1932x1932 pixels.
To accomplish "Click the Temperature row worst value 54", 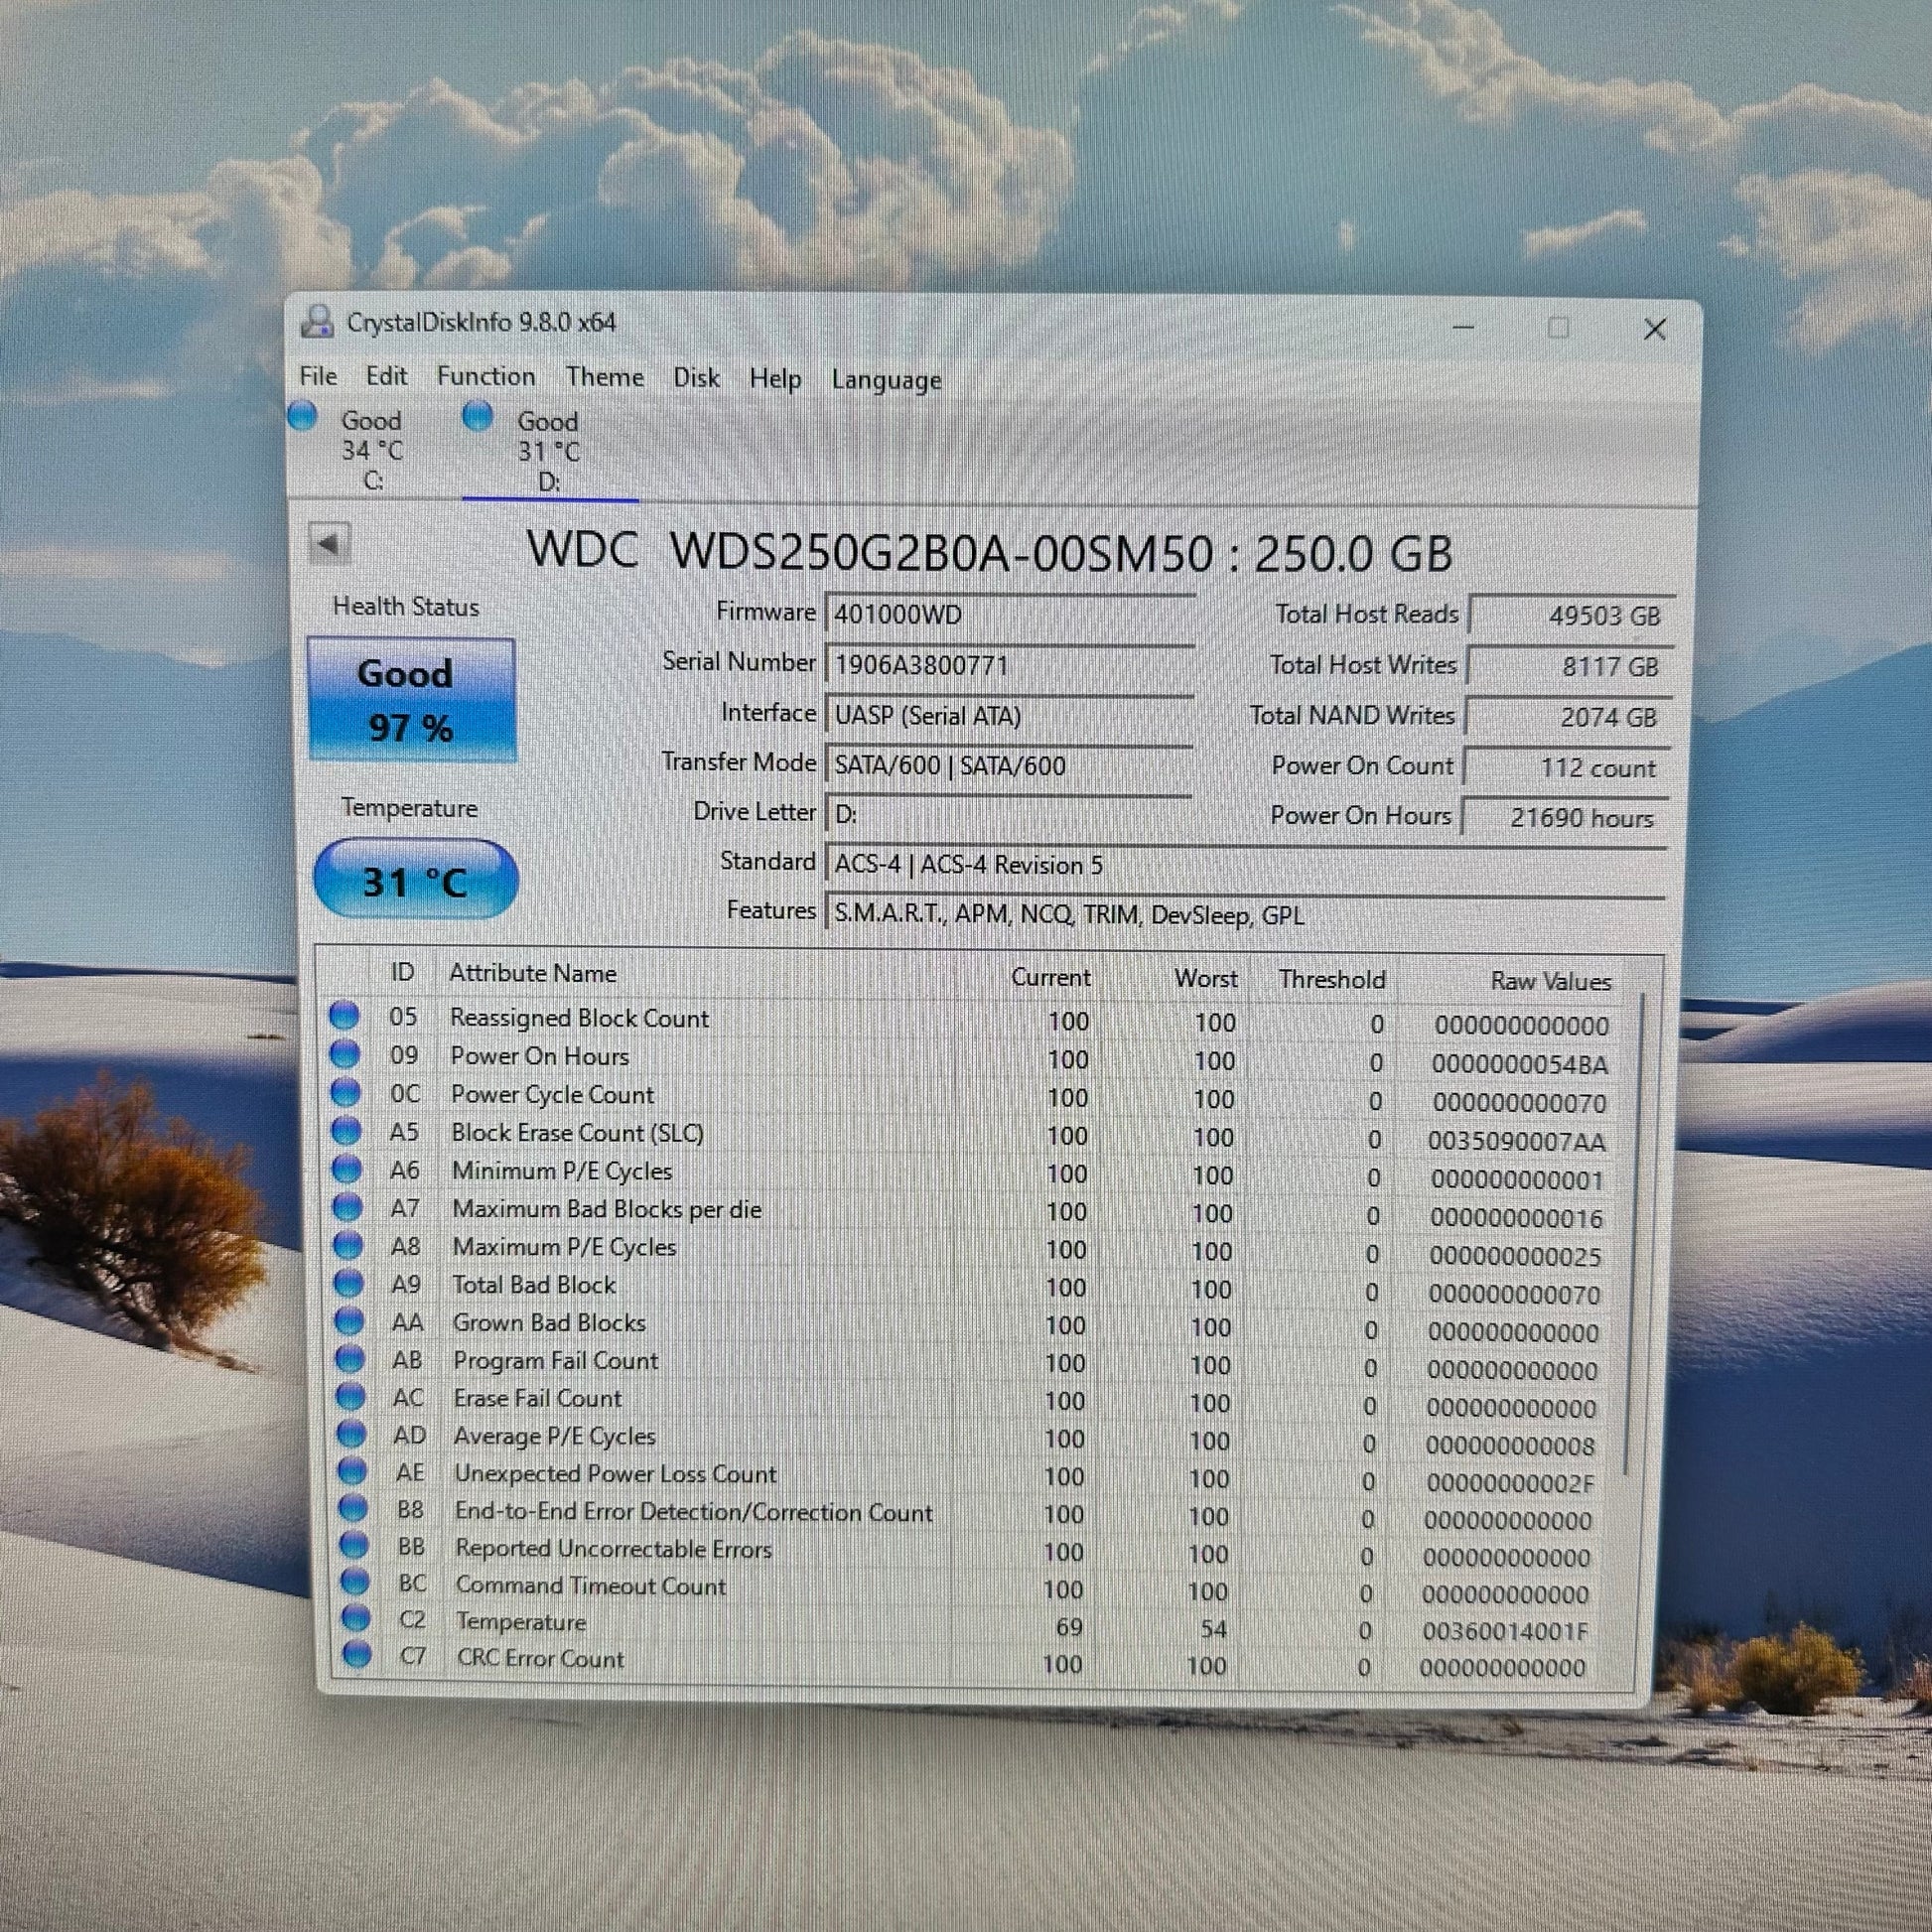I will (x=1213, y=1629).
